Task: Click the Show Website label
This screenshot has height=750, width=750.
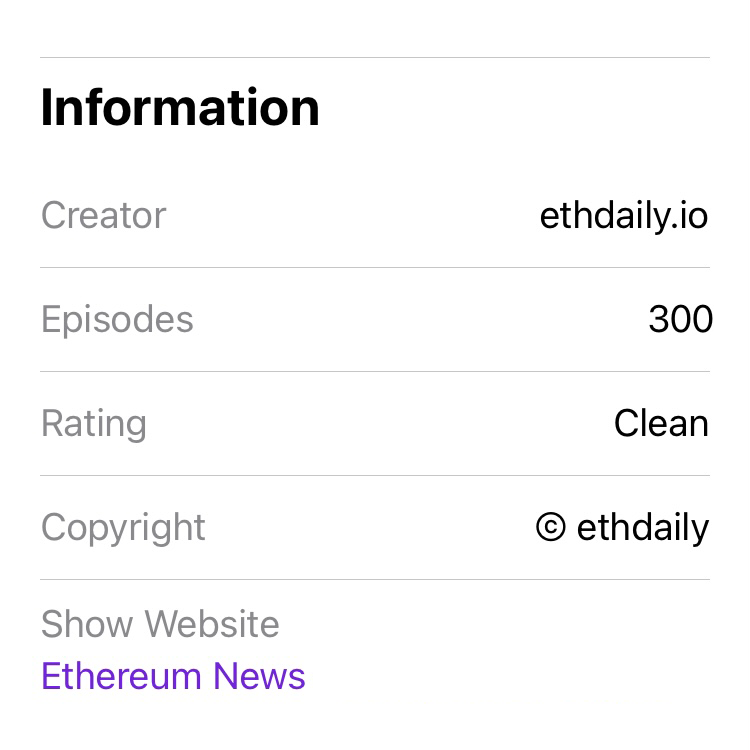Action: pyautogui.click(x=160, y=624)
